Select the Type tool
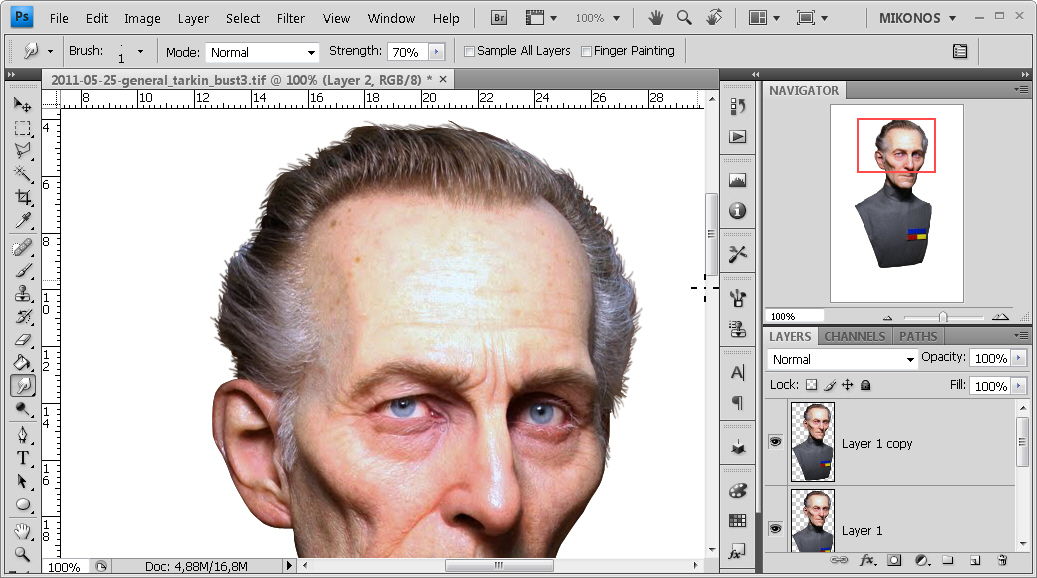Viewport: 1037px width, 578px height. tap(22, 458)
